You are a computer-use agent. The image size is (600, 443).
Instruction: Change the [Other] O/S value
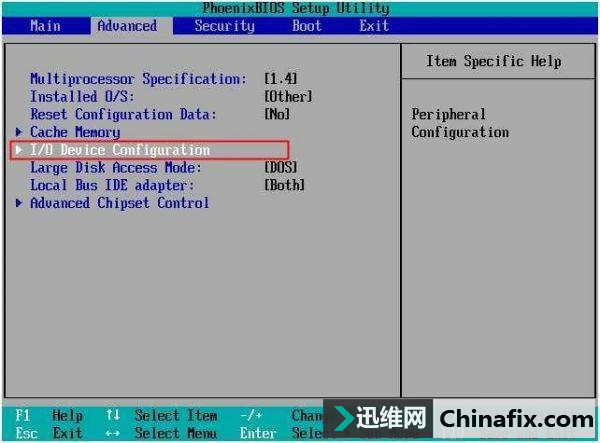(x=288, y=96)
